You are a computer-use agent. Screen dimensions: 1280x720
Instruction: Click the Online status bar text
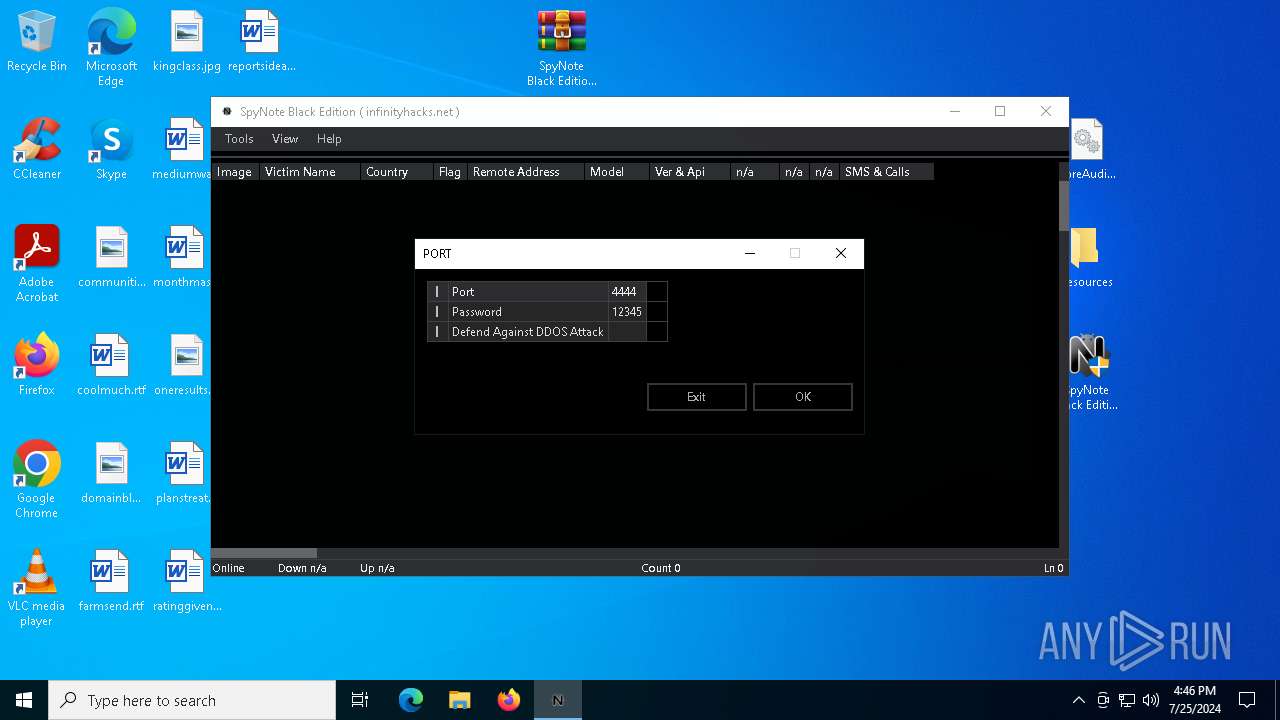[x=229, y=568]
